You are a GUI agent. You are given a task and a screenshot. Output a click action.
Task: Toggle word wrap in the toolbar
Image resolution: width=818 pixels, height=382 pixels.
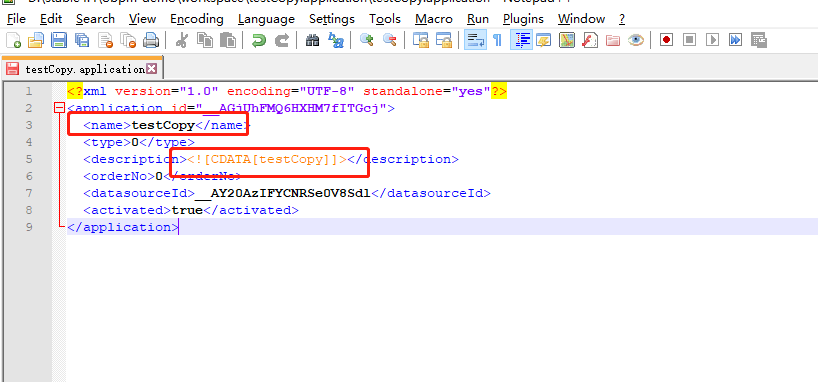pyautogui.click(x=475, y=40)
